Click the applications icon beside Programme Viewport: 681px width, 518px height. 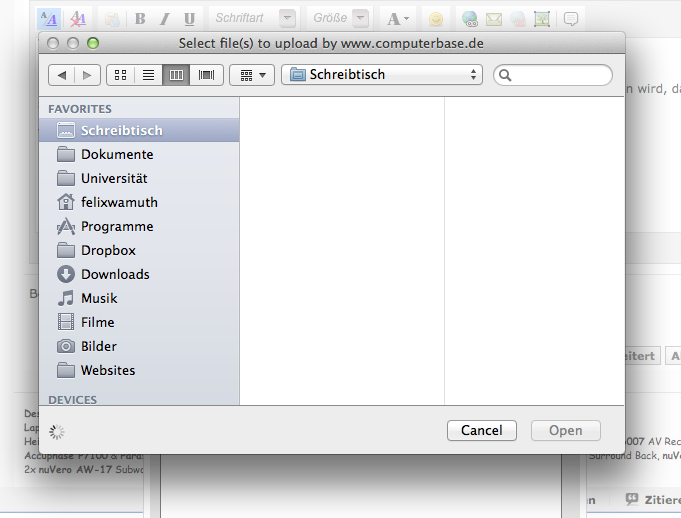click(66, 226)
